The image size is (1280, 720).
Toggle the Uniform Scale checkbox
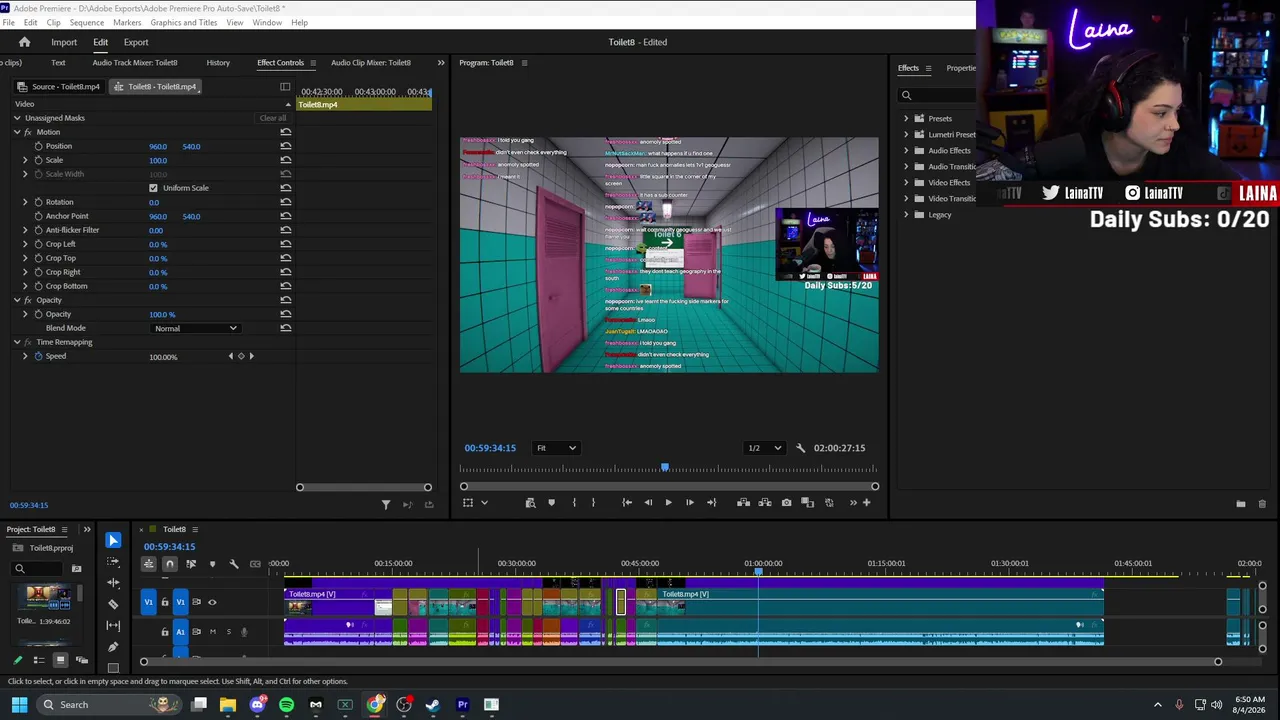pyautogui.click(x=153, y=188)
